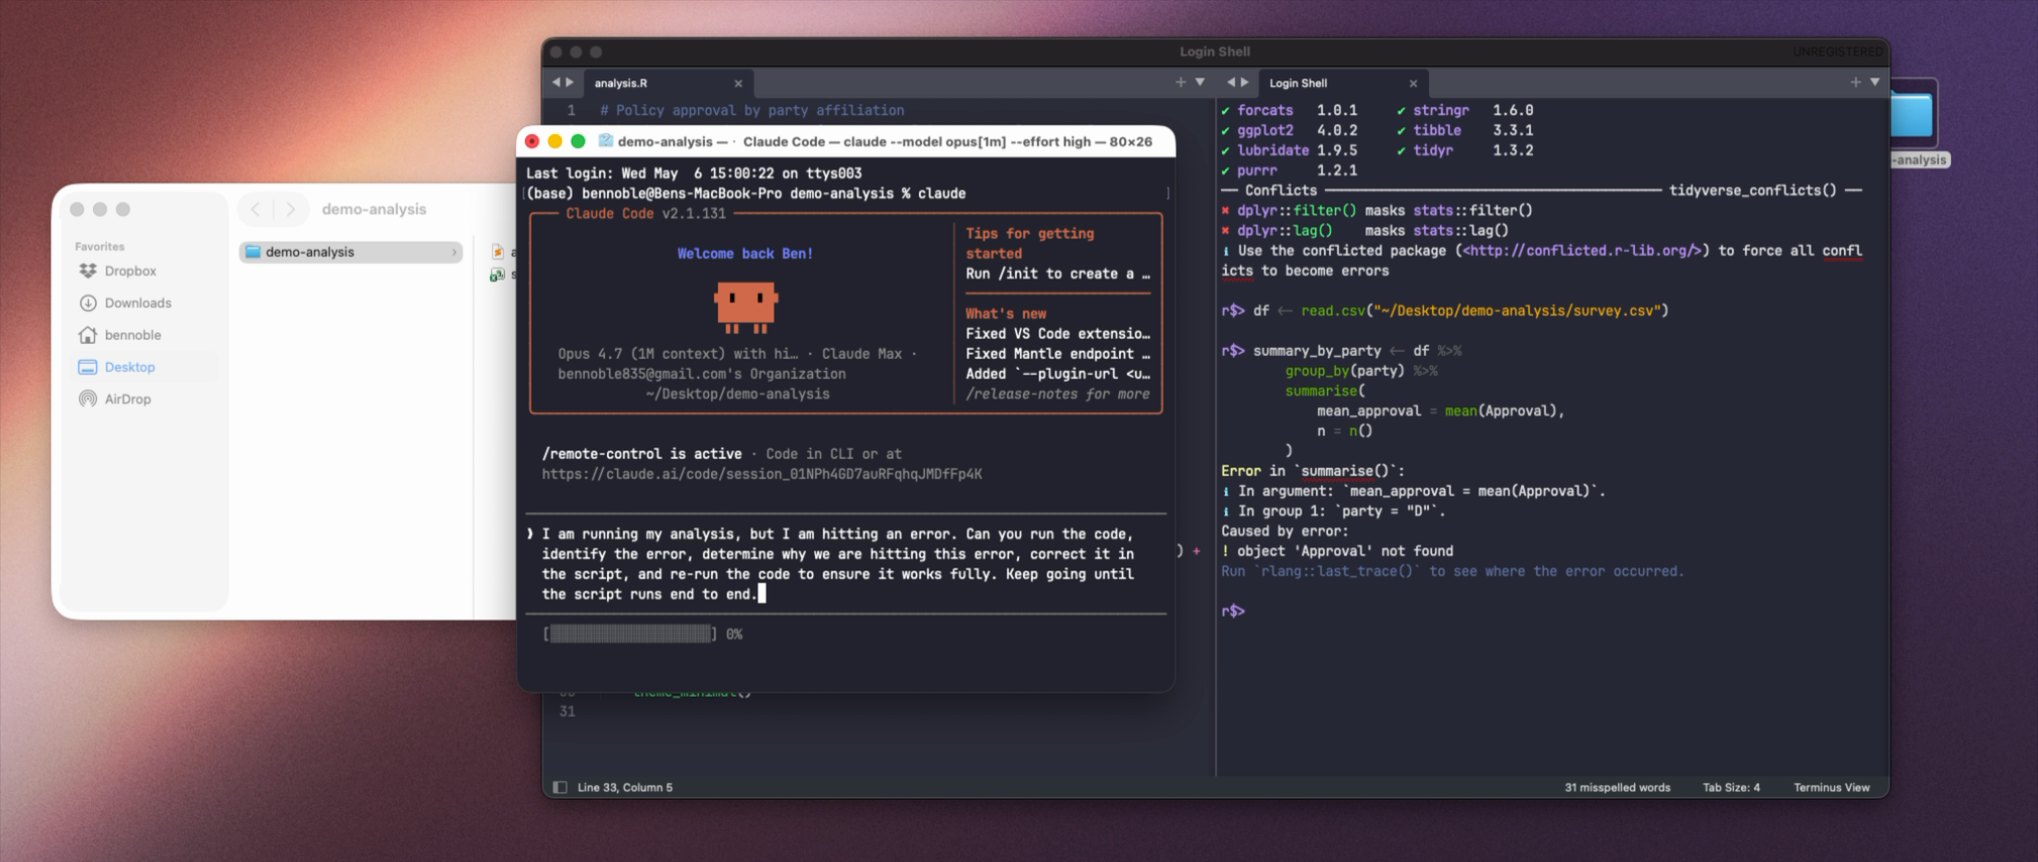Click the 'tidyverse_conflicts()' text in the terminal
The width and height of the screenshot is (2038, 862).
click(1753, 191)
